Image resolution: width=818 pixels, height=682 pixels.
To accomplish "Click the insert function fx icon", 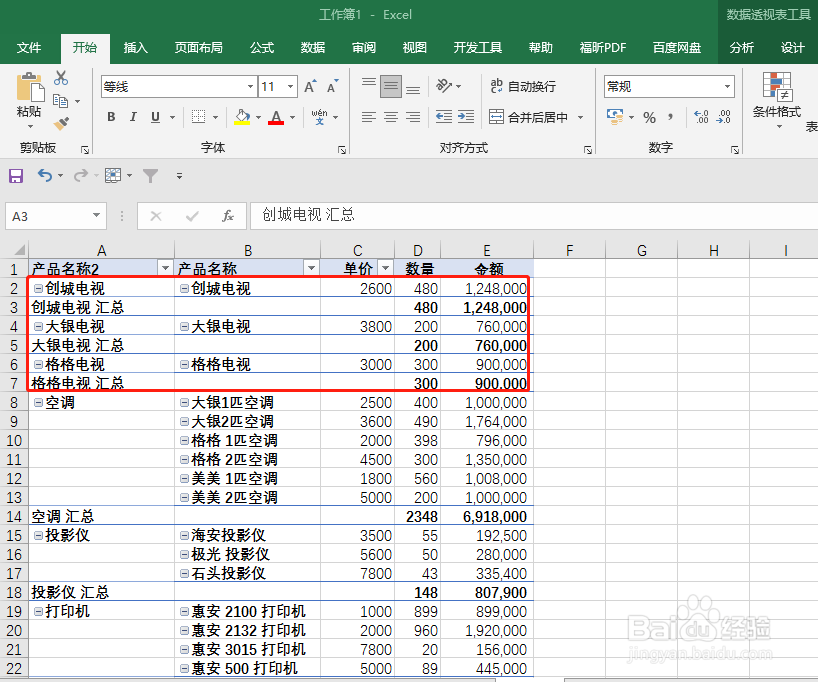I will point(228,216).
